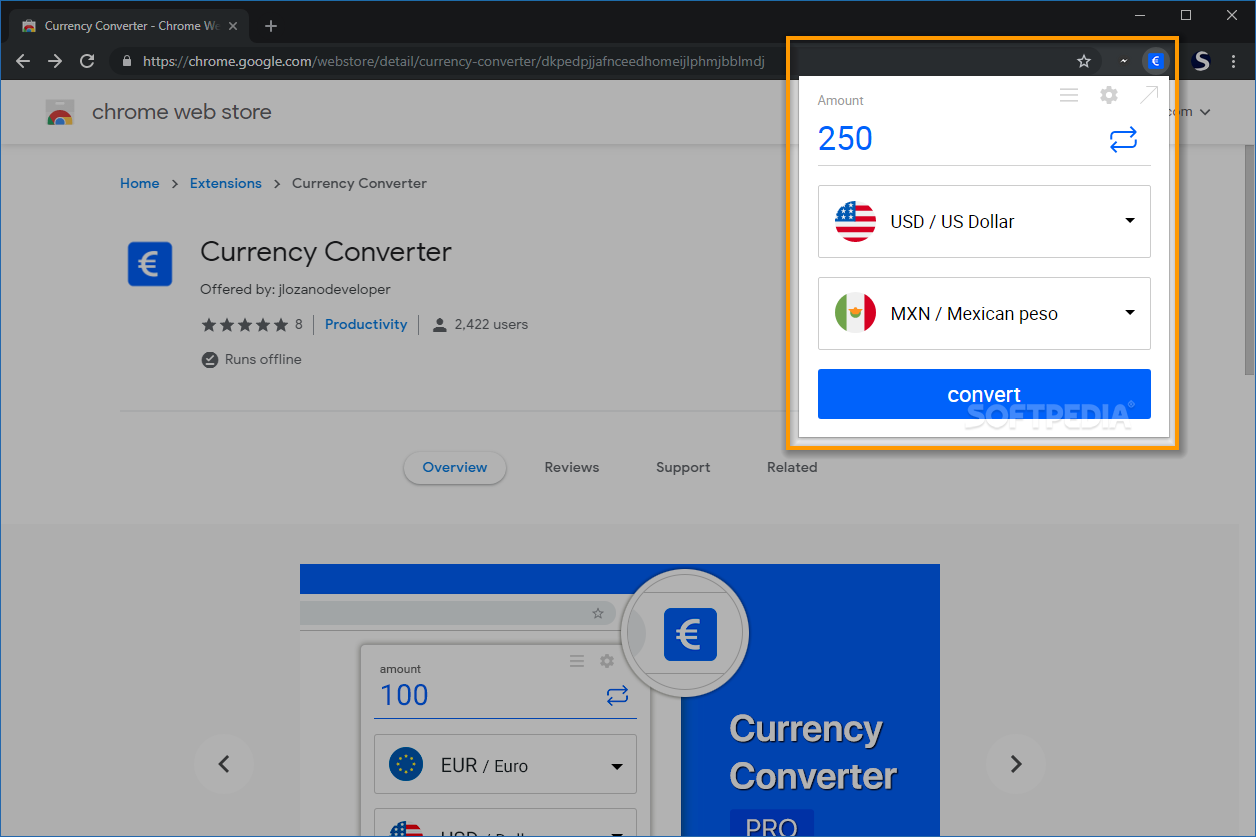Open the Chrome three-dot menu

click(1233, 61)
